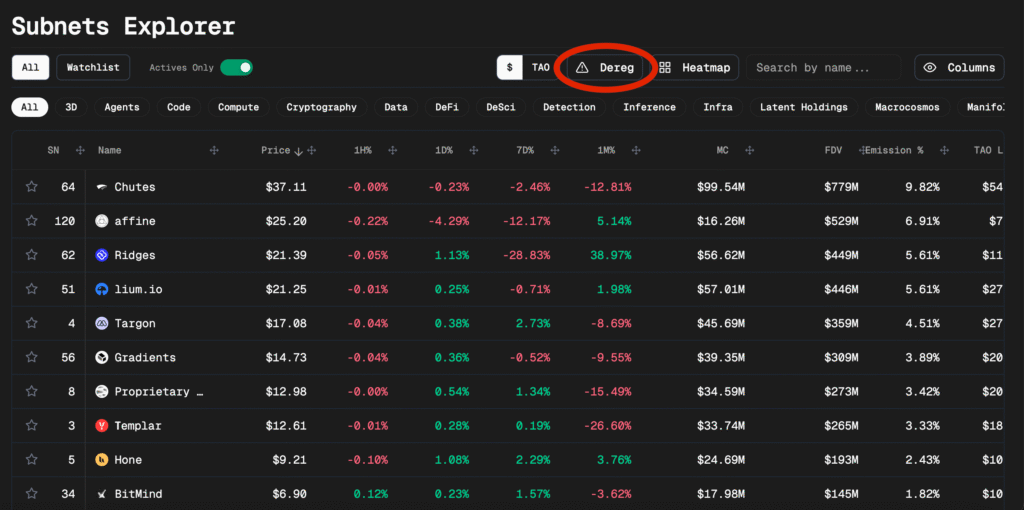The width and height of the screenshot is (1024, 510).
Task: Open the Heatmap view
Action: 695,67
